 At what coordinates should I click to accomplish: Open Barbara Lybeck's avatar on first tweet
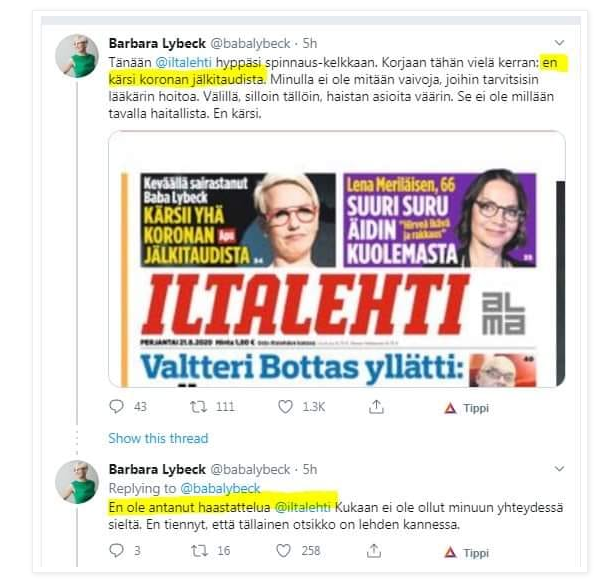77,56
